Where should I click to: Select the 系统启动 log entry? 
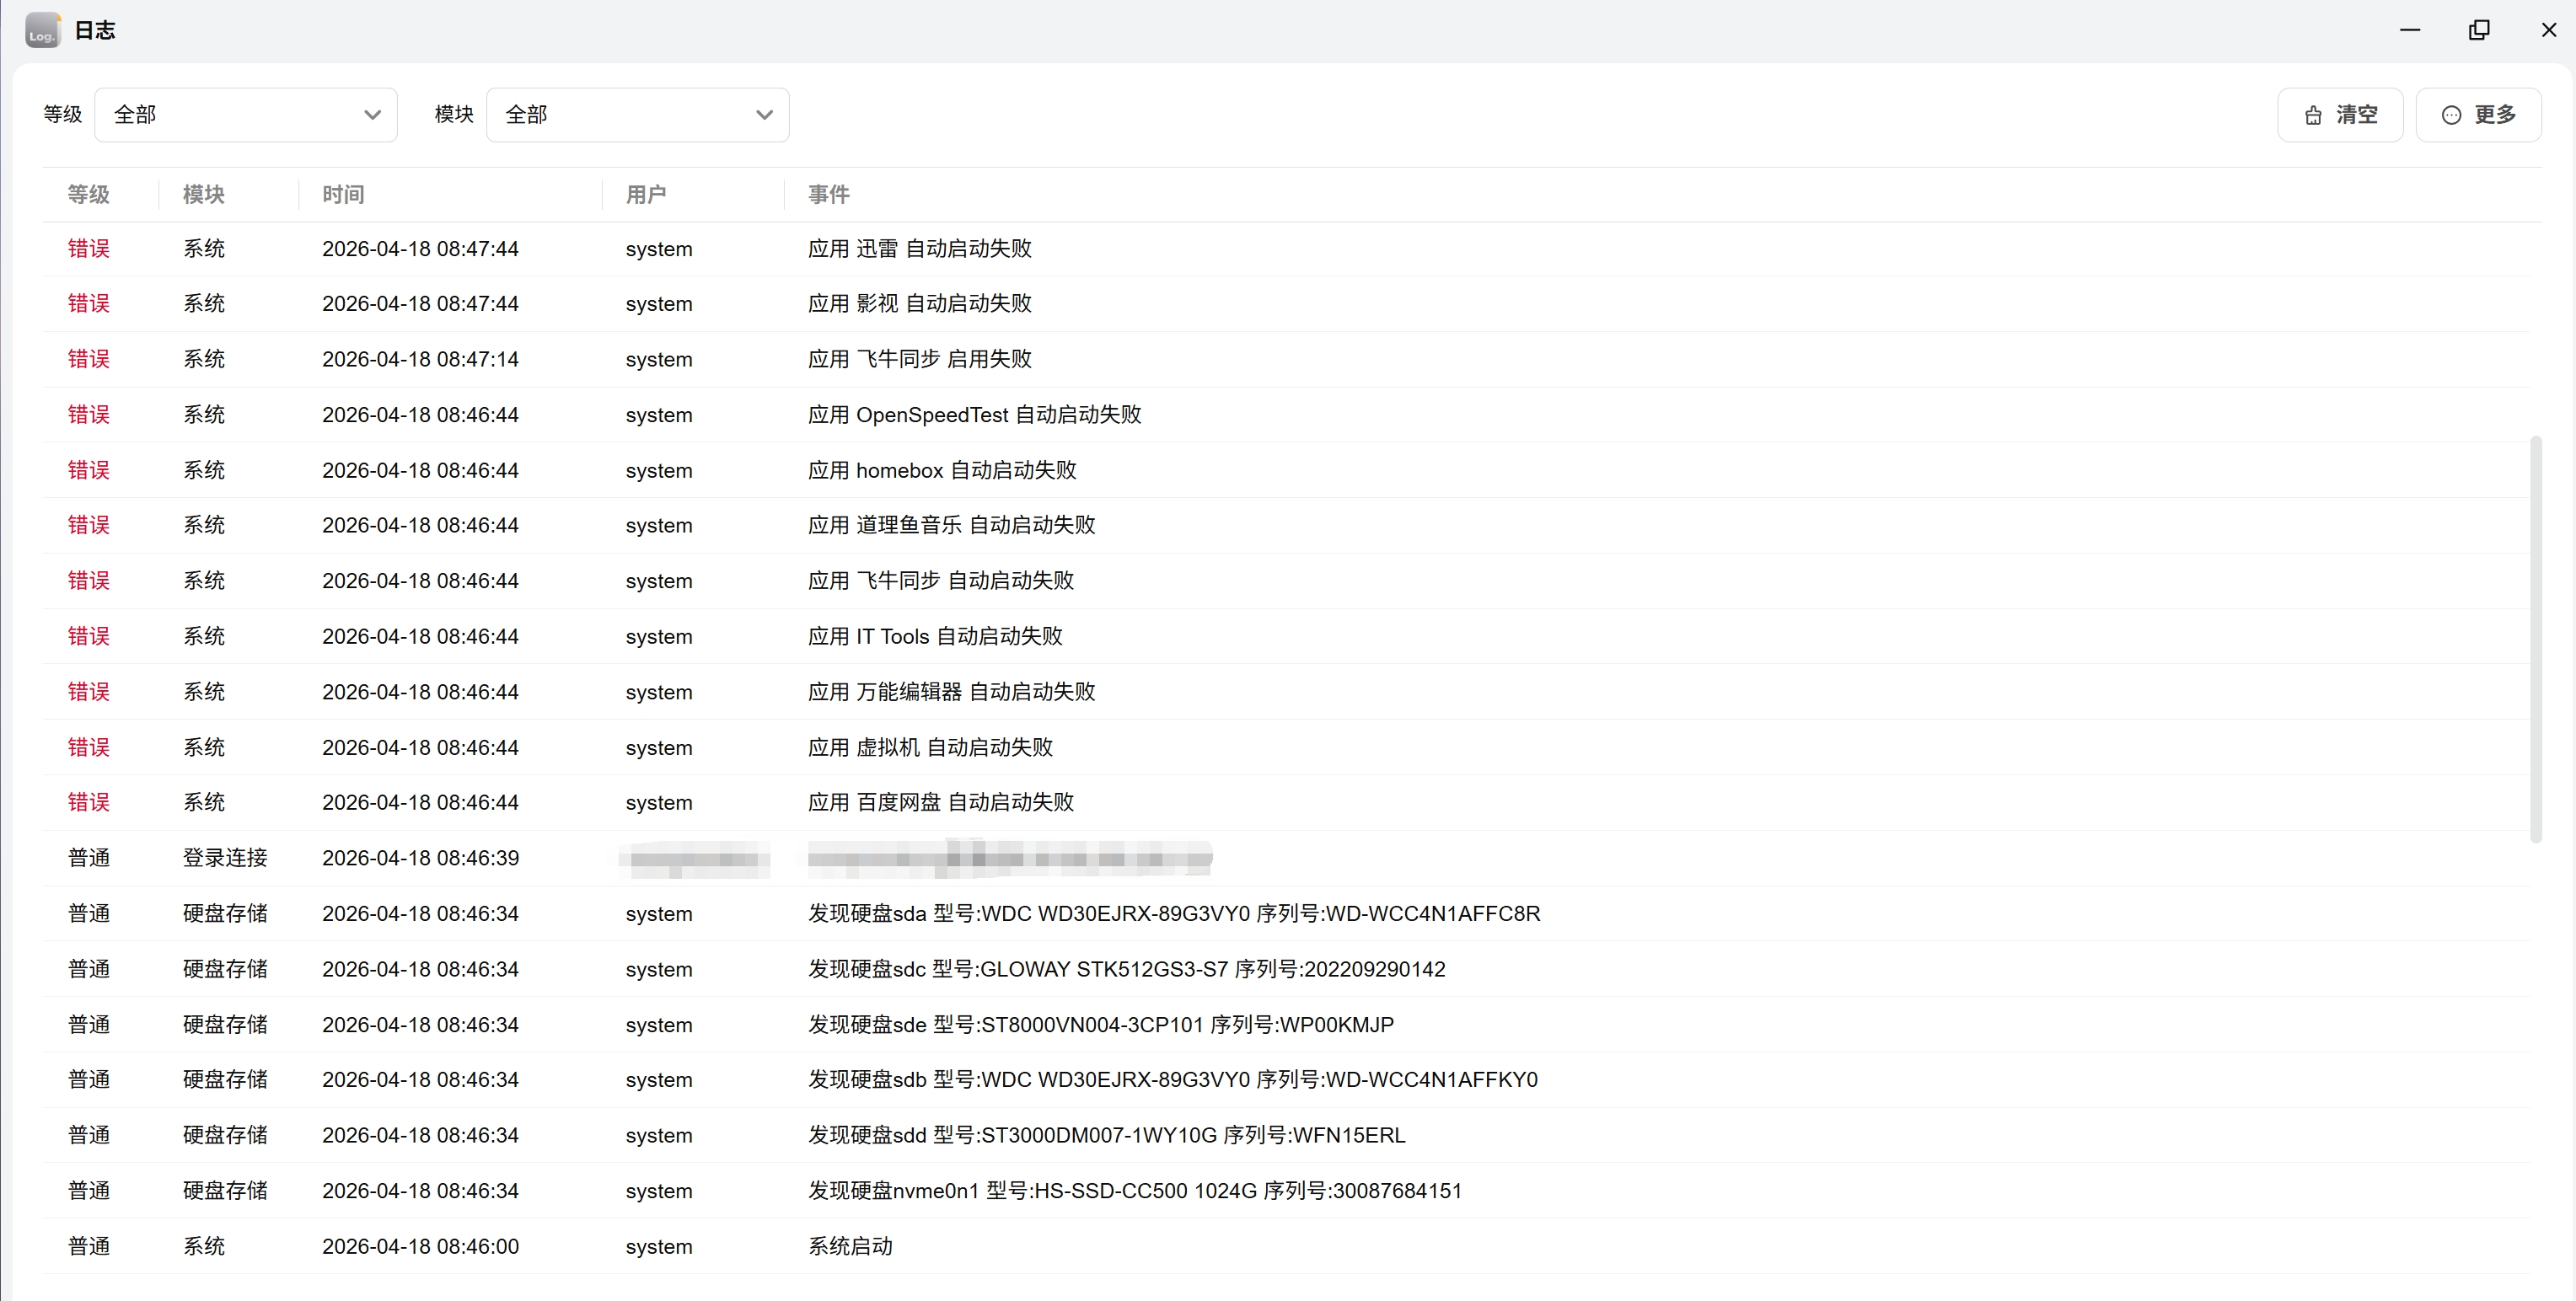[x=850, y=1246]
